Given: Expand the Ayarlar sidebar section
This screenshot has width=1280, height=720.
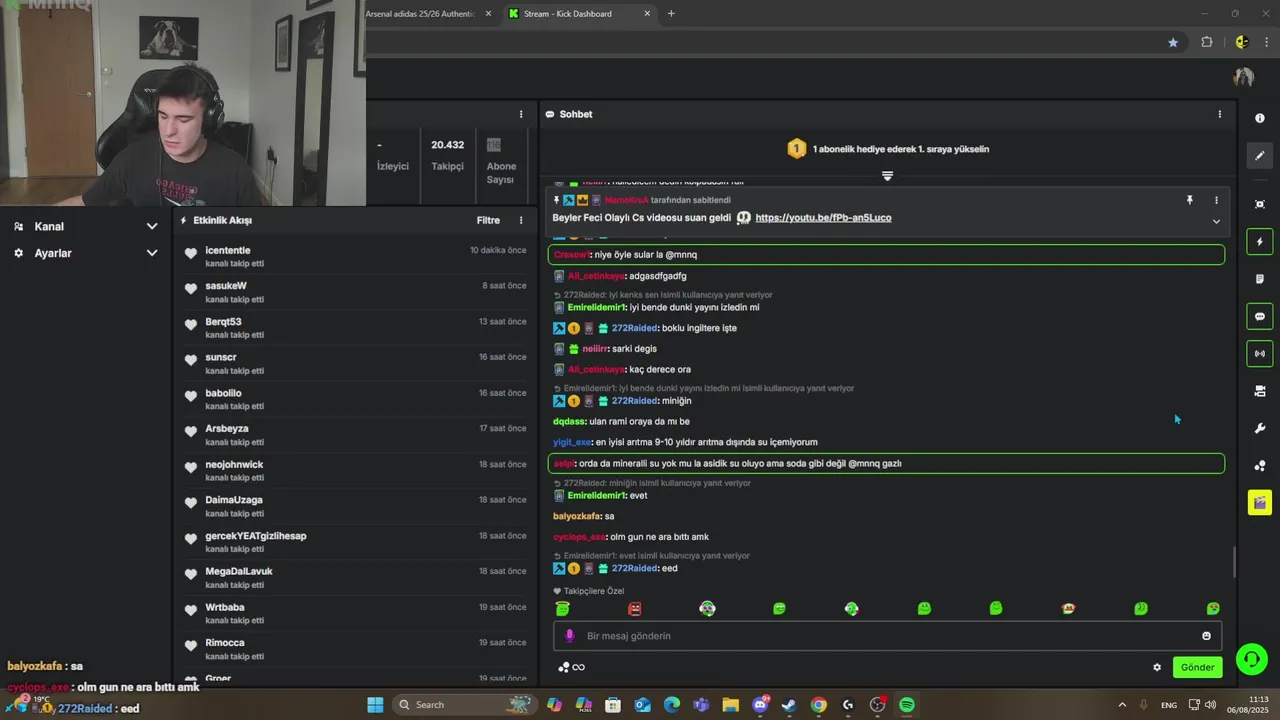Looking at the screenshot, I should coord(85,253).
